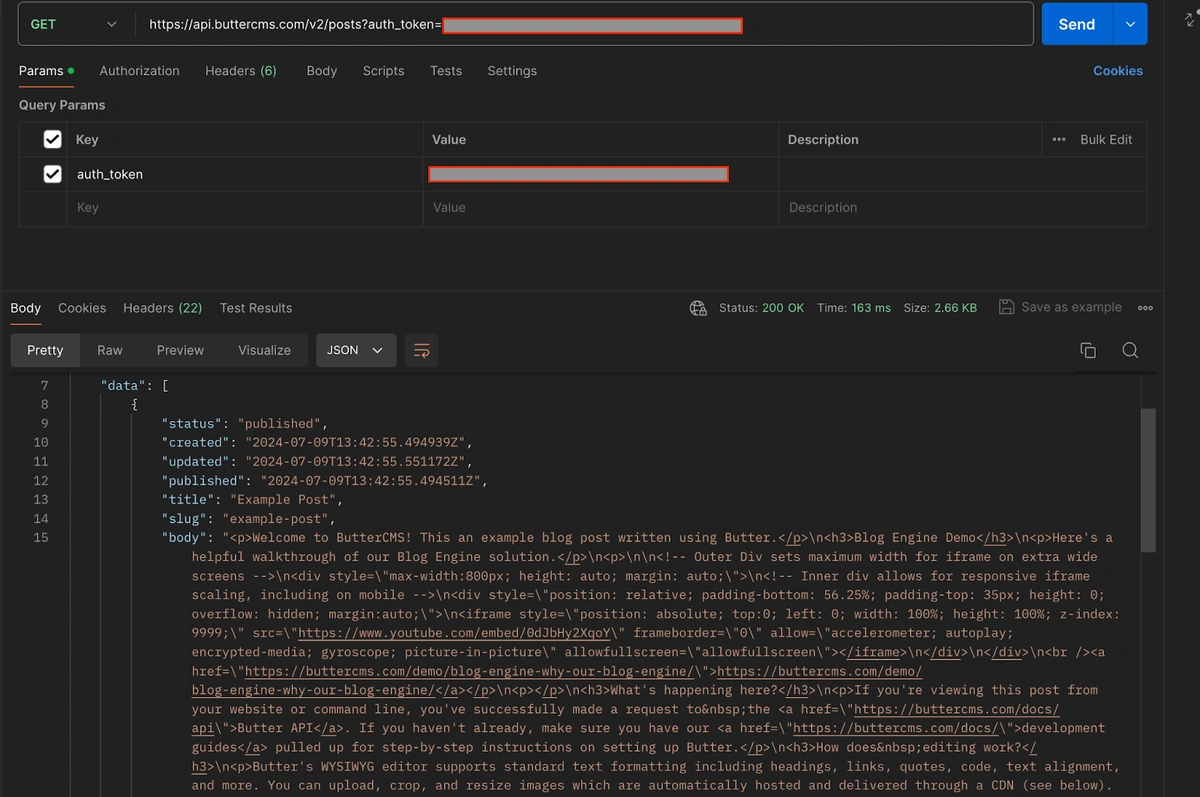Viewport: 1200px width, 797px height.
Task: Click the request URL field
Action: (584, 24)
